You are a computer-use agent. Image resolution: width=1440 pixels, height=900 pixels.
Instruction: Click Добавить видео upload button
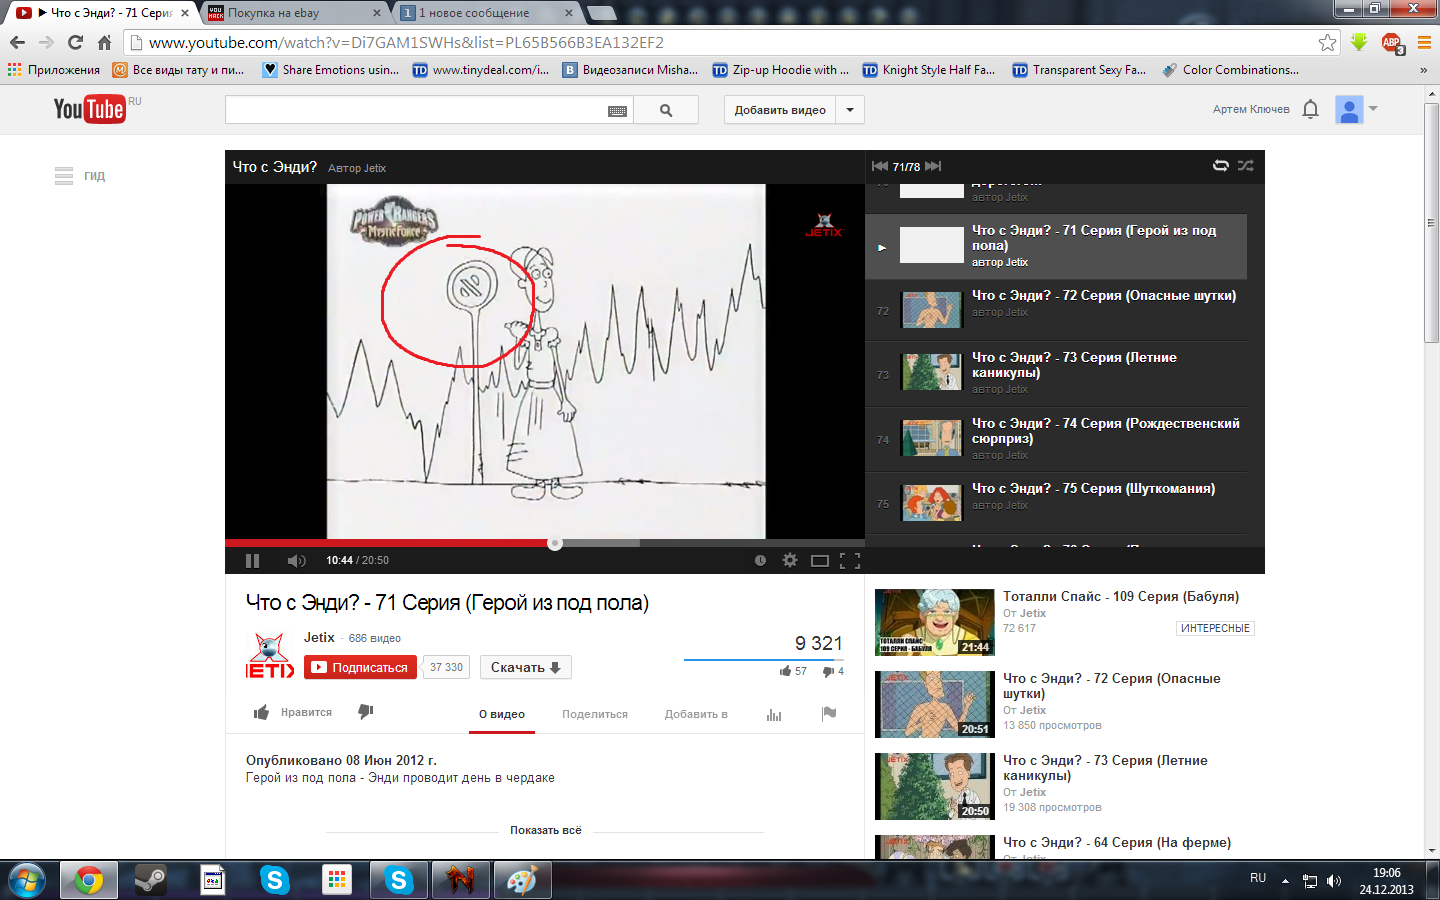[x=780, y=110]
